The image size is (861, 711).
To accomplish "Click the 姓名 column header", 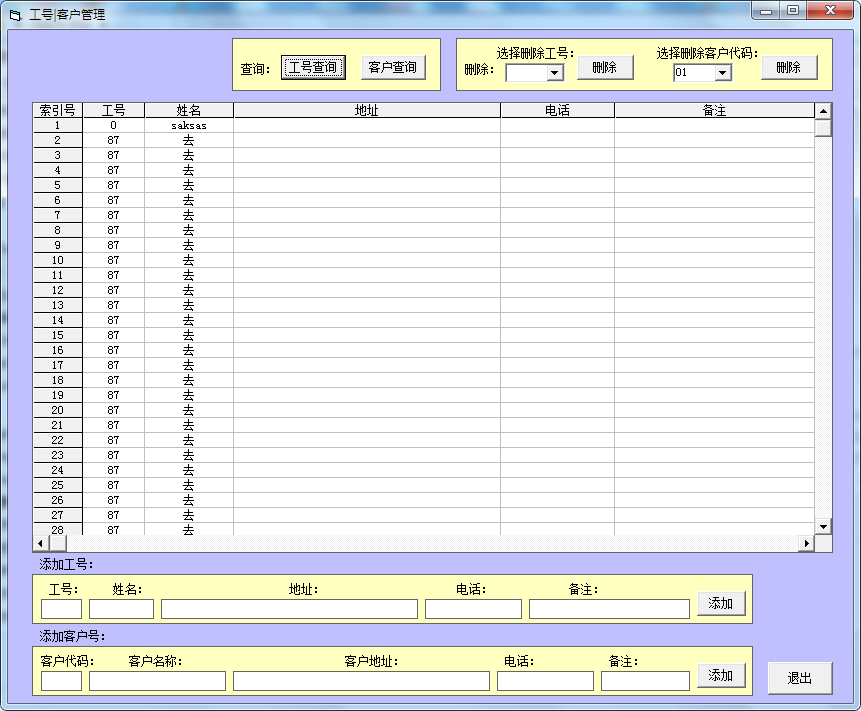I will pyautogui.click(x=189, y=110).
